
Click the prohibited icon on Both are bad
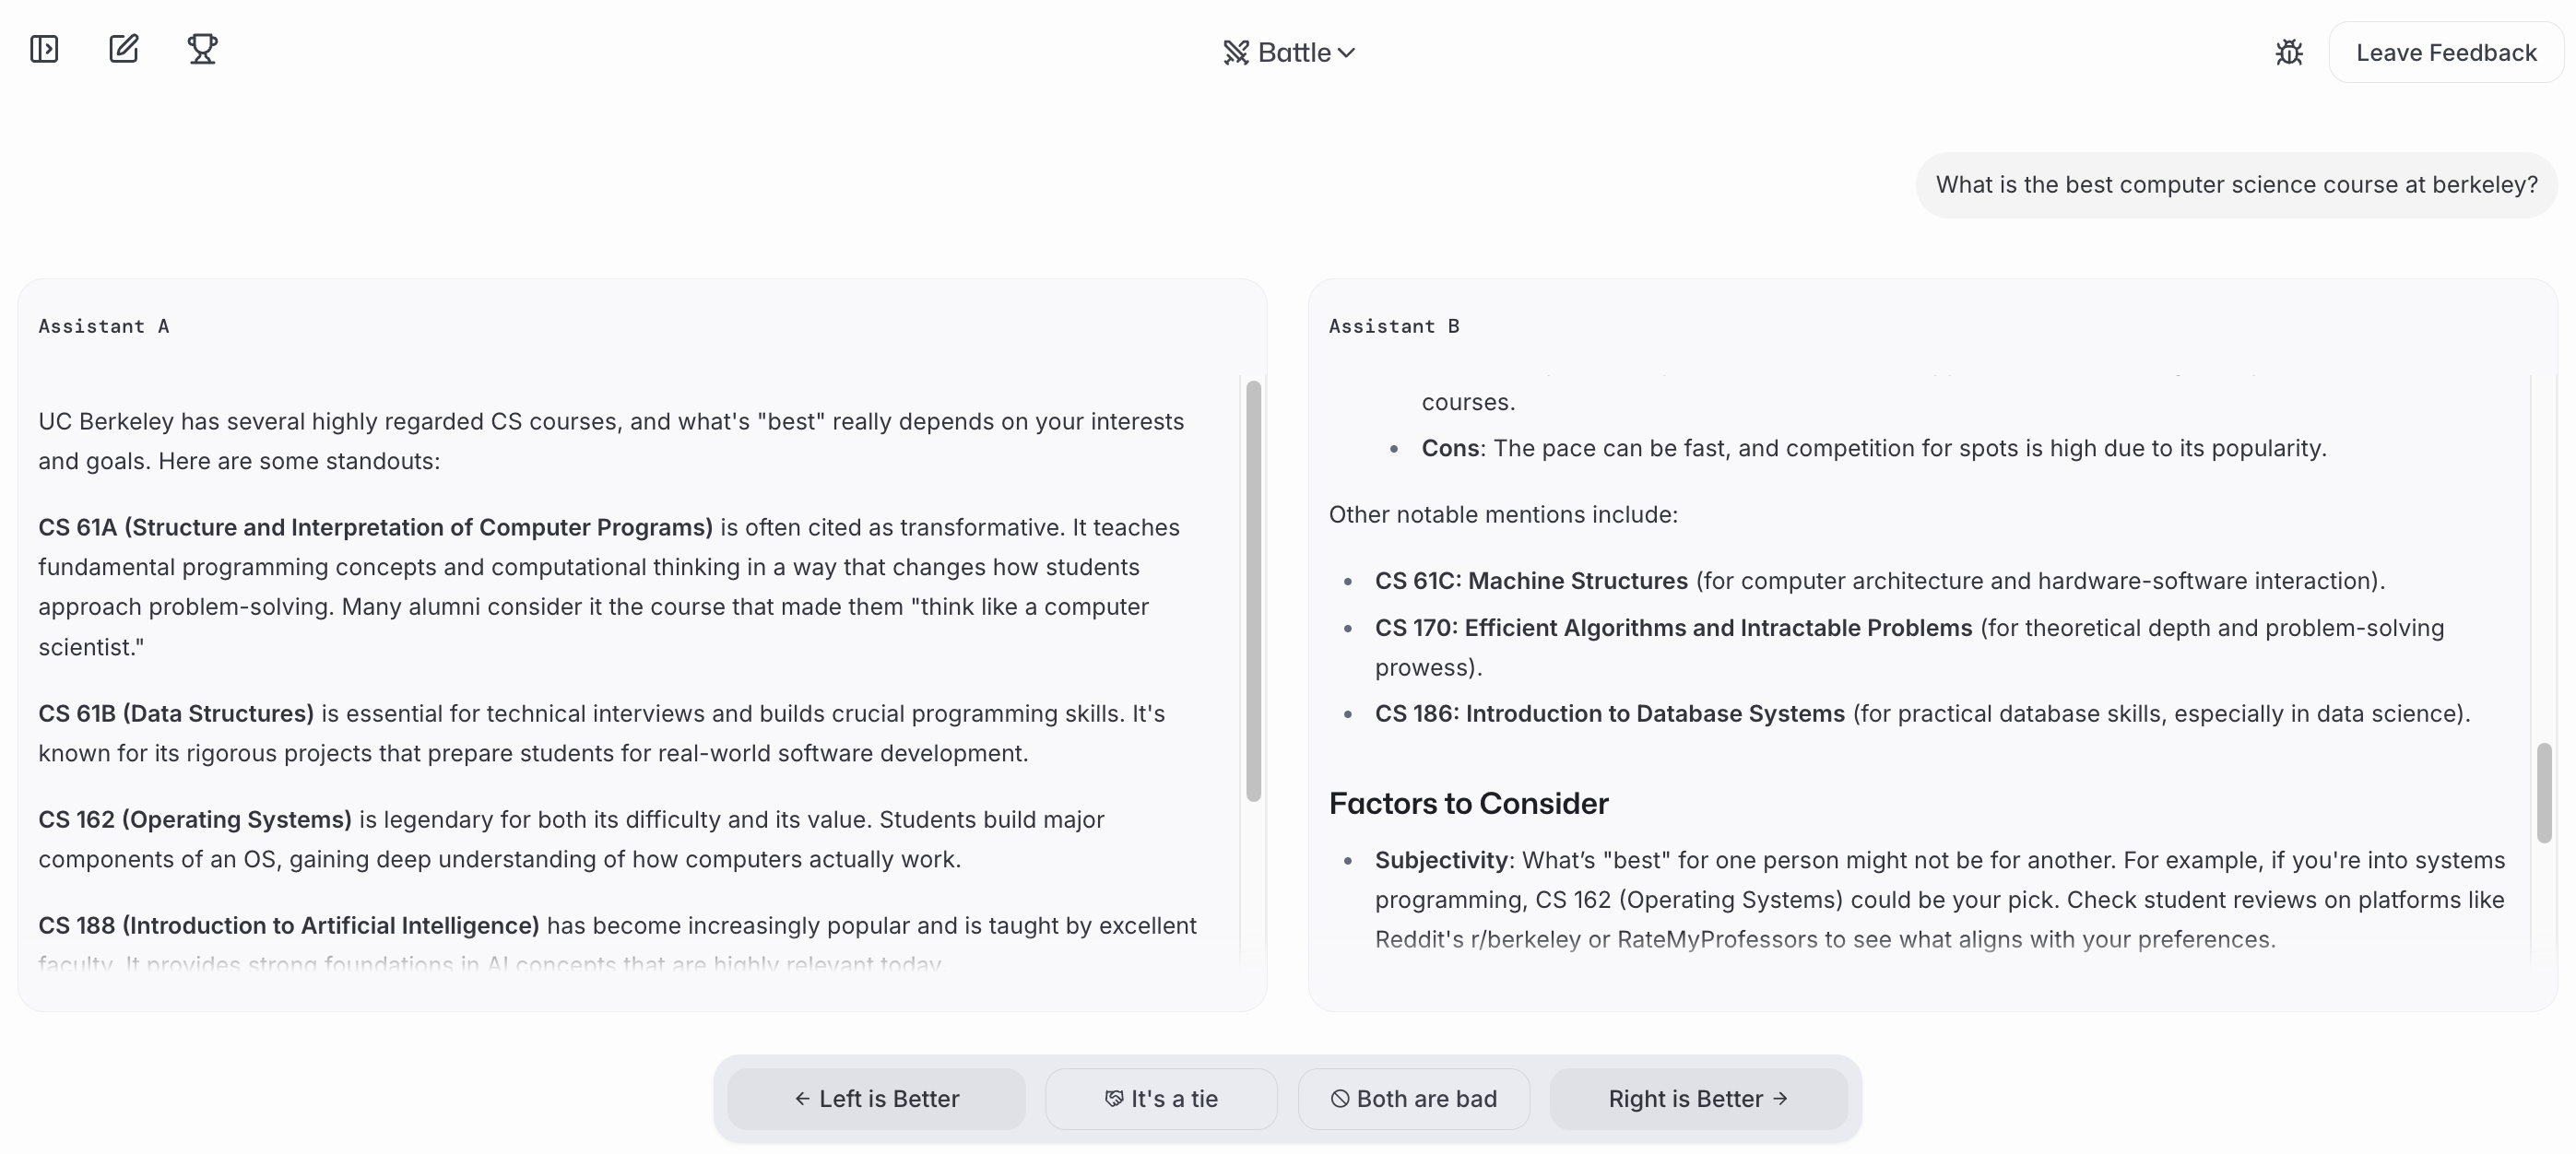coord(1340,1099)
